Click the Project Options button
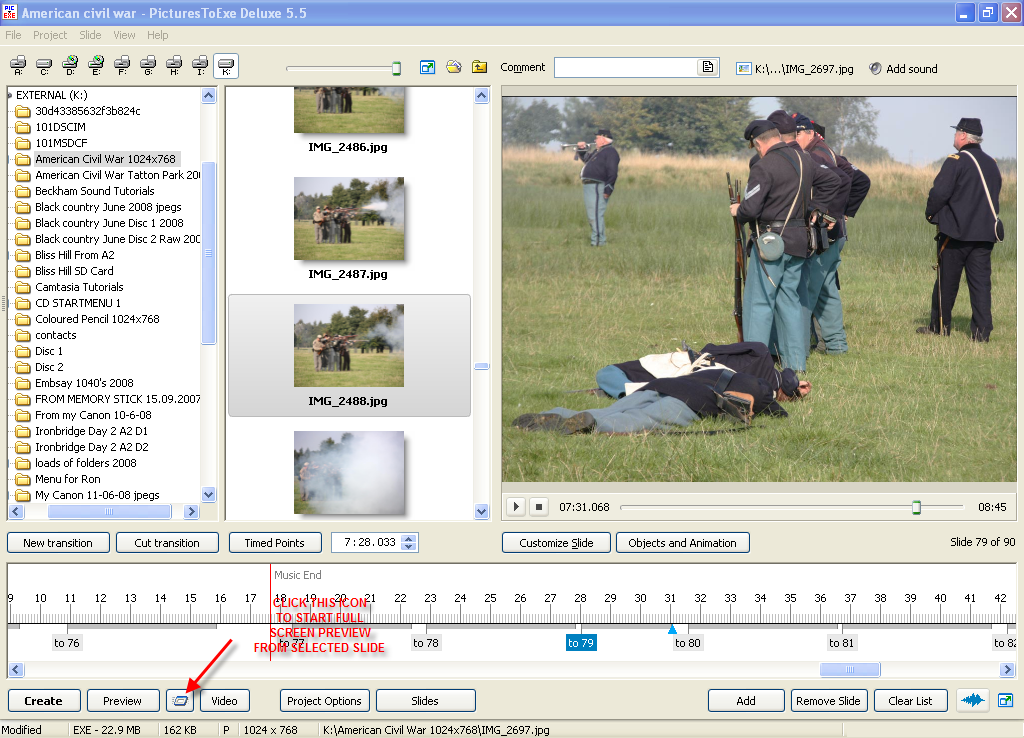 (x=325, y=701)
